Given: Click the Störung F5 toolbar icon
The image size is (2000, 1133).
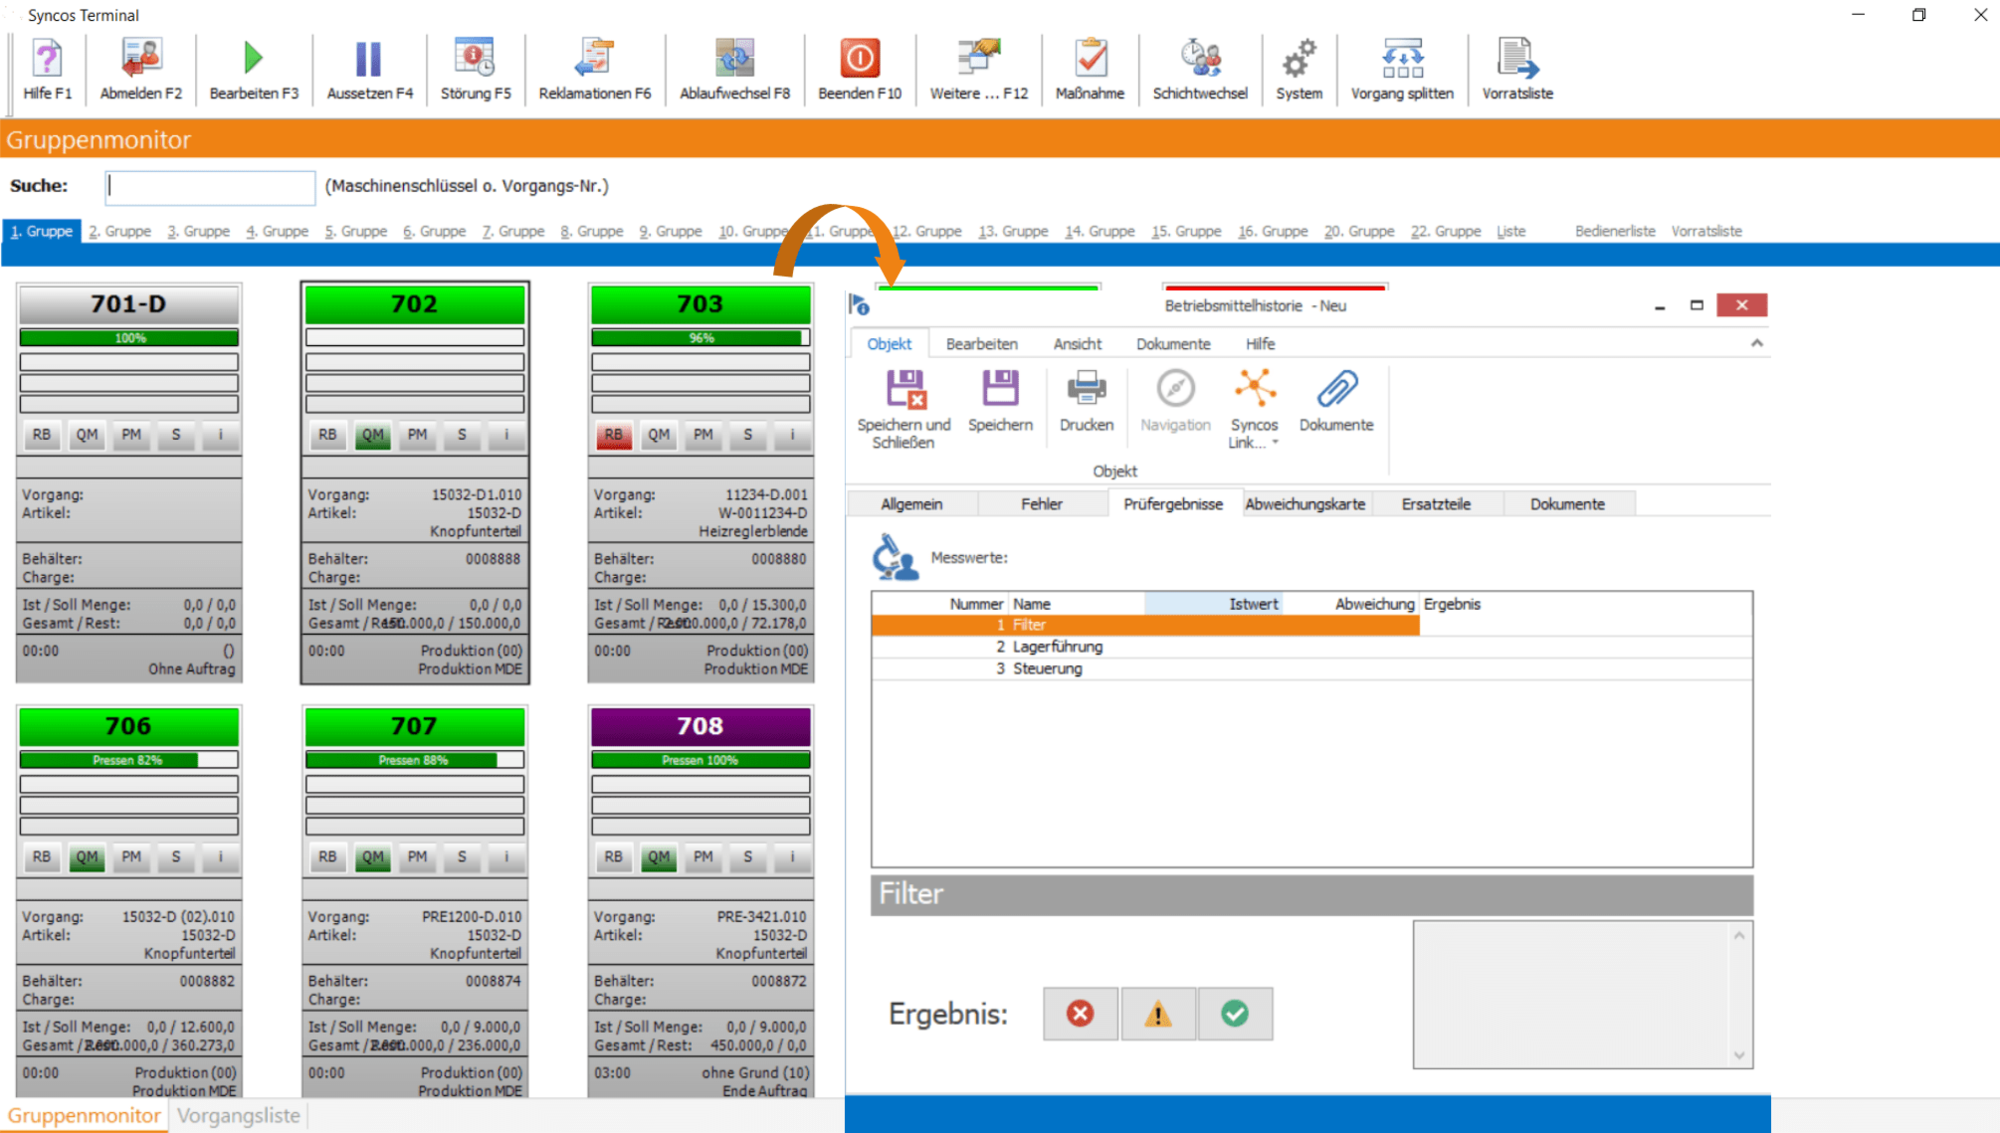Looking at the screenshot, I should (475, 59).
